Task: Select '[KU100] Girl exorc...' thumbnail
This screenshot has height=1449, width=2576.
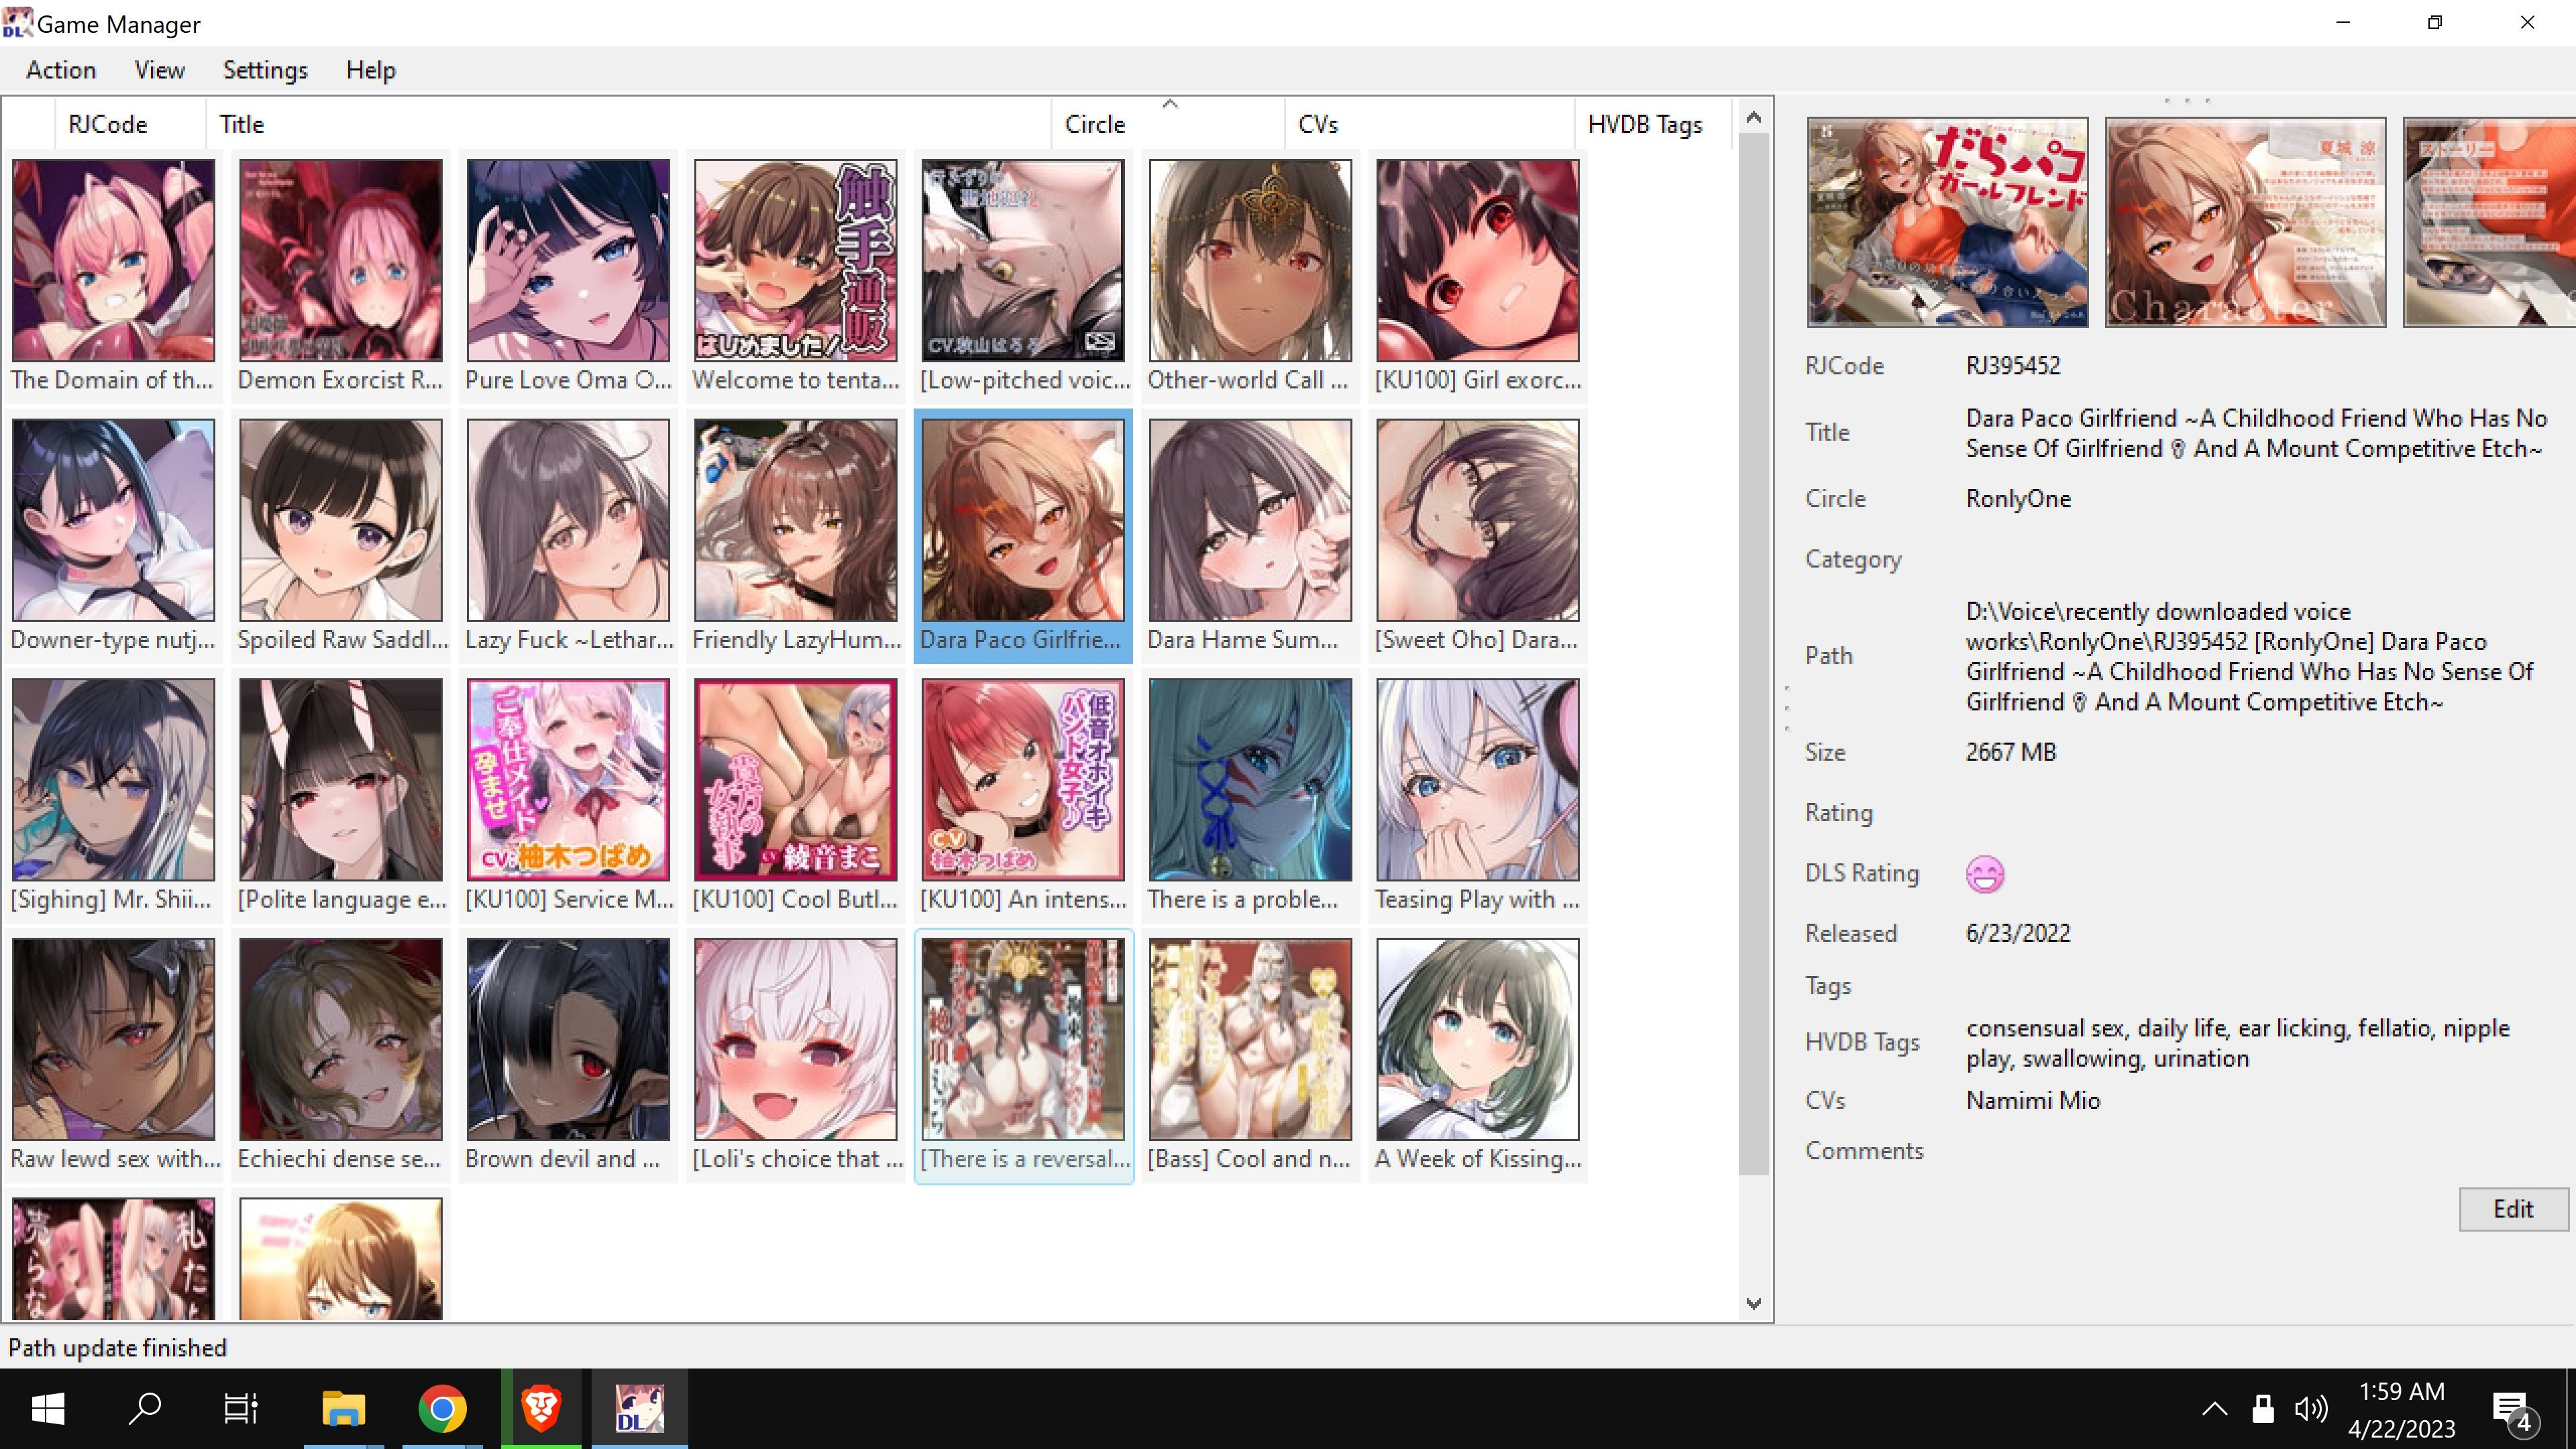Action: (1478, 260)
